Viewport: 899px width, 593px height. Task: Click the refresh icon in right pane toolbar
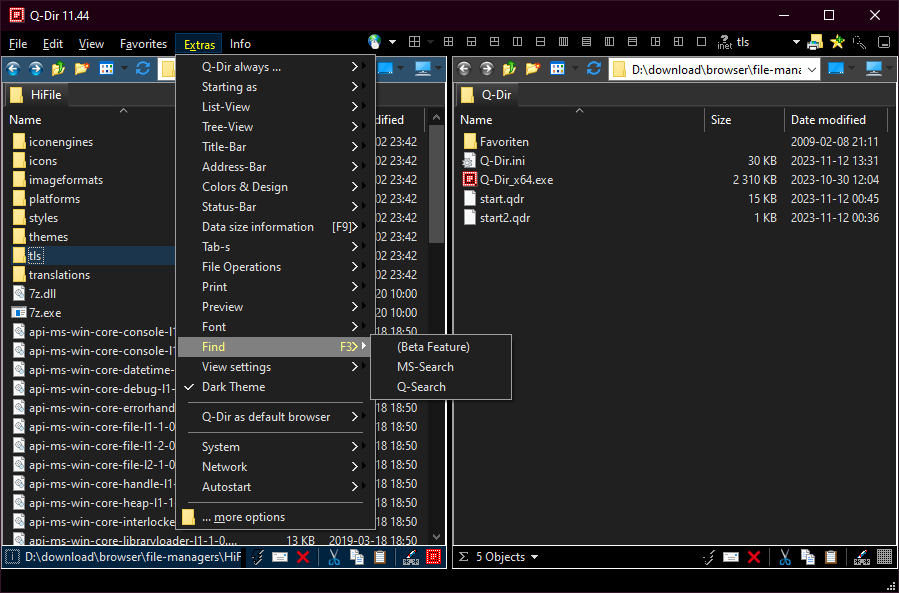pyautogui.click(x=594, y=69)
